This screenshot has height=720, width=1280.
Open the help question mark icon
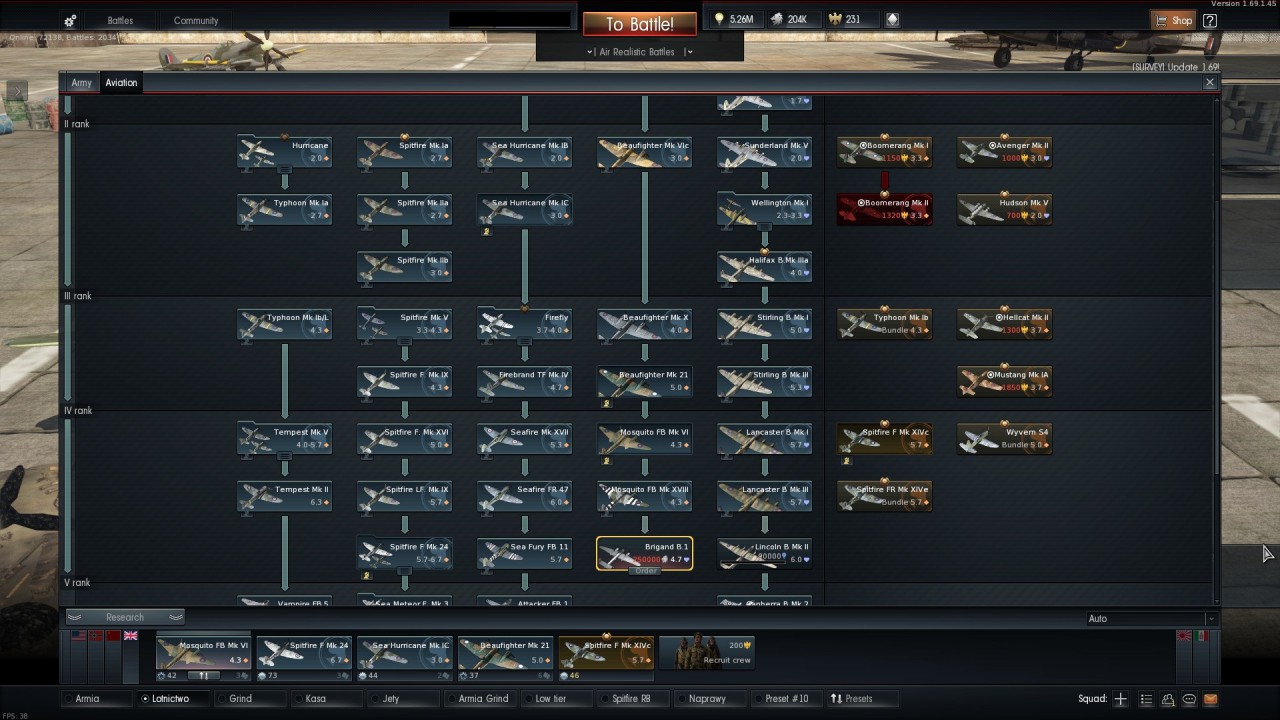coord(1210,20)
